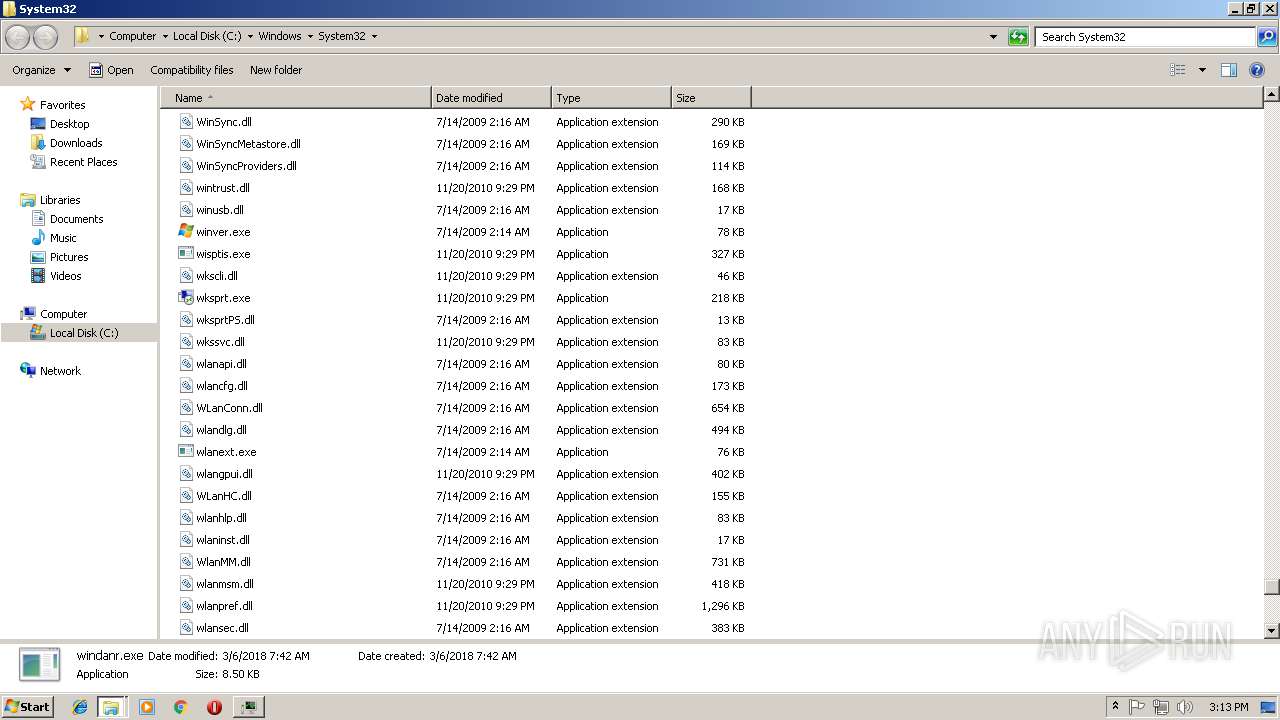The height and width of the screenshot is (720, 1280).
Task: Select Libraries in the navigation pane
Action: click(x=60, y=200)
